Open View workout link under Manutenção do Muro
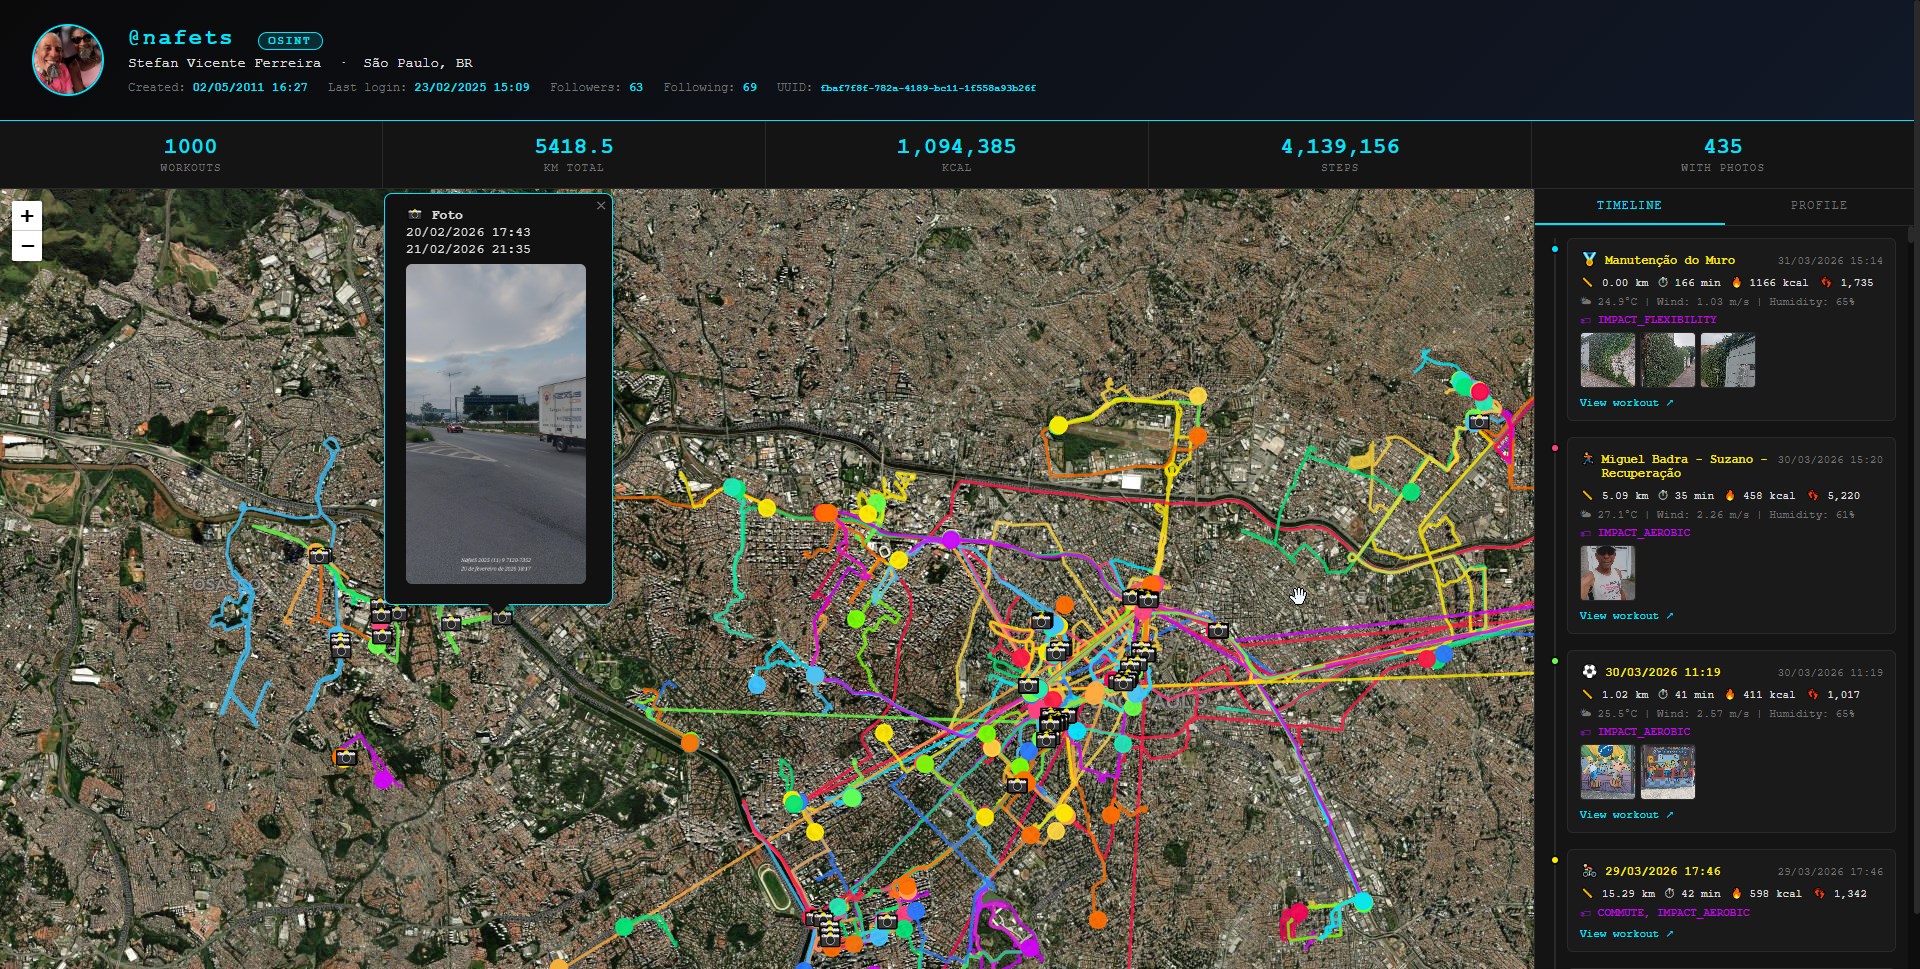The height and width of the screenshot is (969, 1920). click(1626, 403)
